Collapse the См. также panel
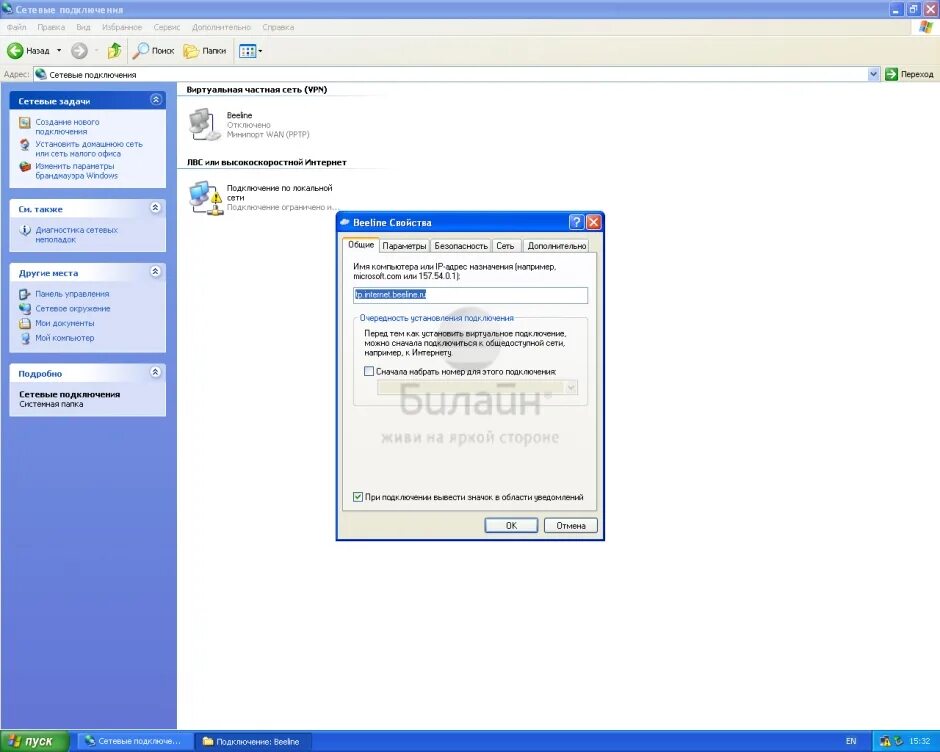940x752 pixels. pyautogui.click(x=155, y=207)
